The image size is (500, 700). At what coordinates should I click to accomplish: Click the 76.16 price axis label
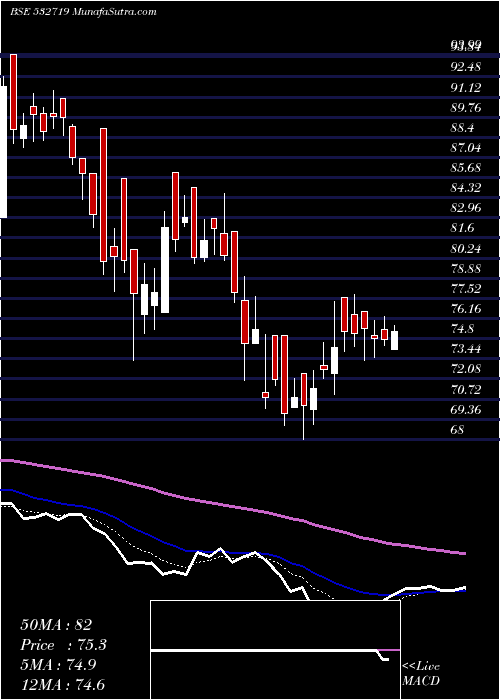tap(467, 309)
